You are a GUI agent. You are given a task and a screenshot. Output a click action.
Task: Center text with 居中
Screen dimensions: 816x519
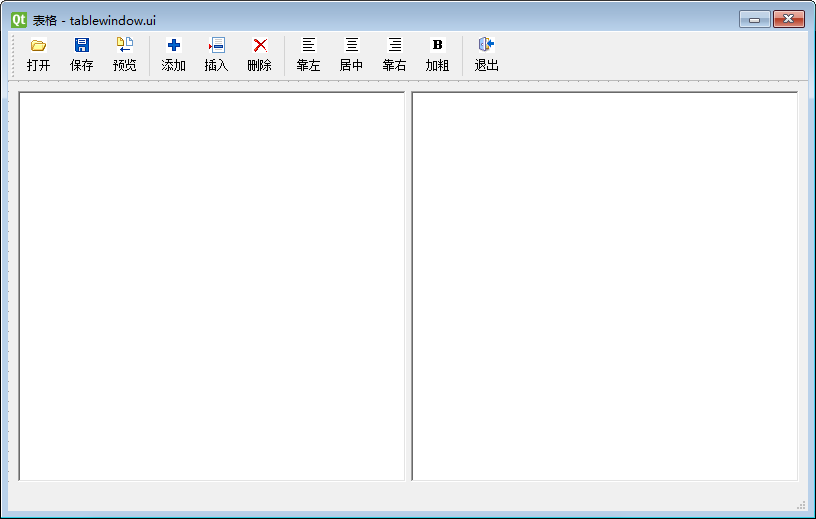[x=351, y=54]
